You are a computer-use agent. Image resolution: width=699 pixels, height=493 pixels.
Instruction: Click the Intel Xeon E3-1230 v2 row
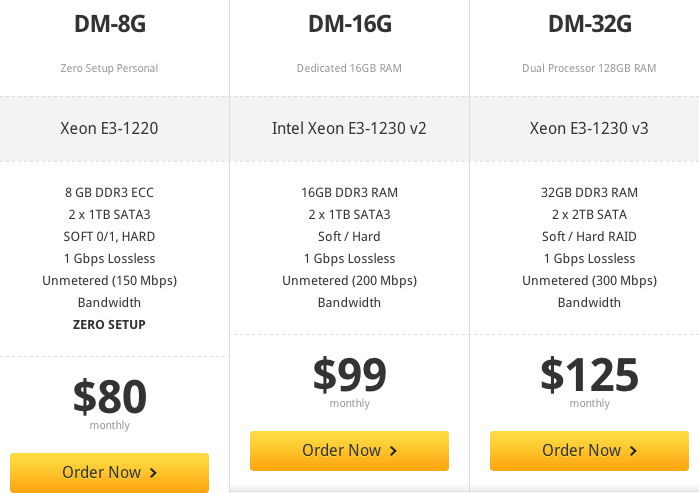pos(349,128)
